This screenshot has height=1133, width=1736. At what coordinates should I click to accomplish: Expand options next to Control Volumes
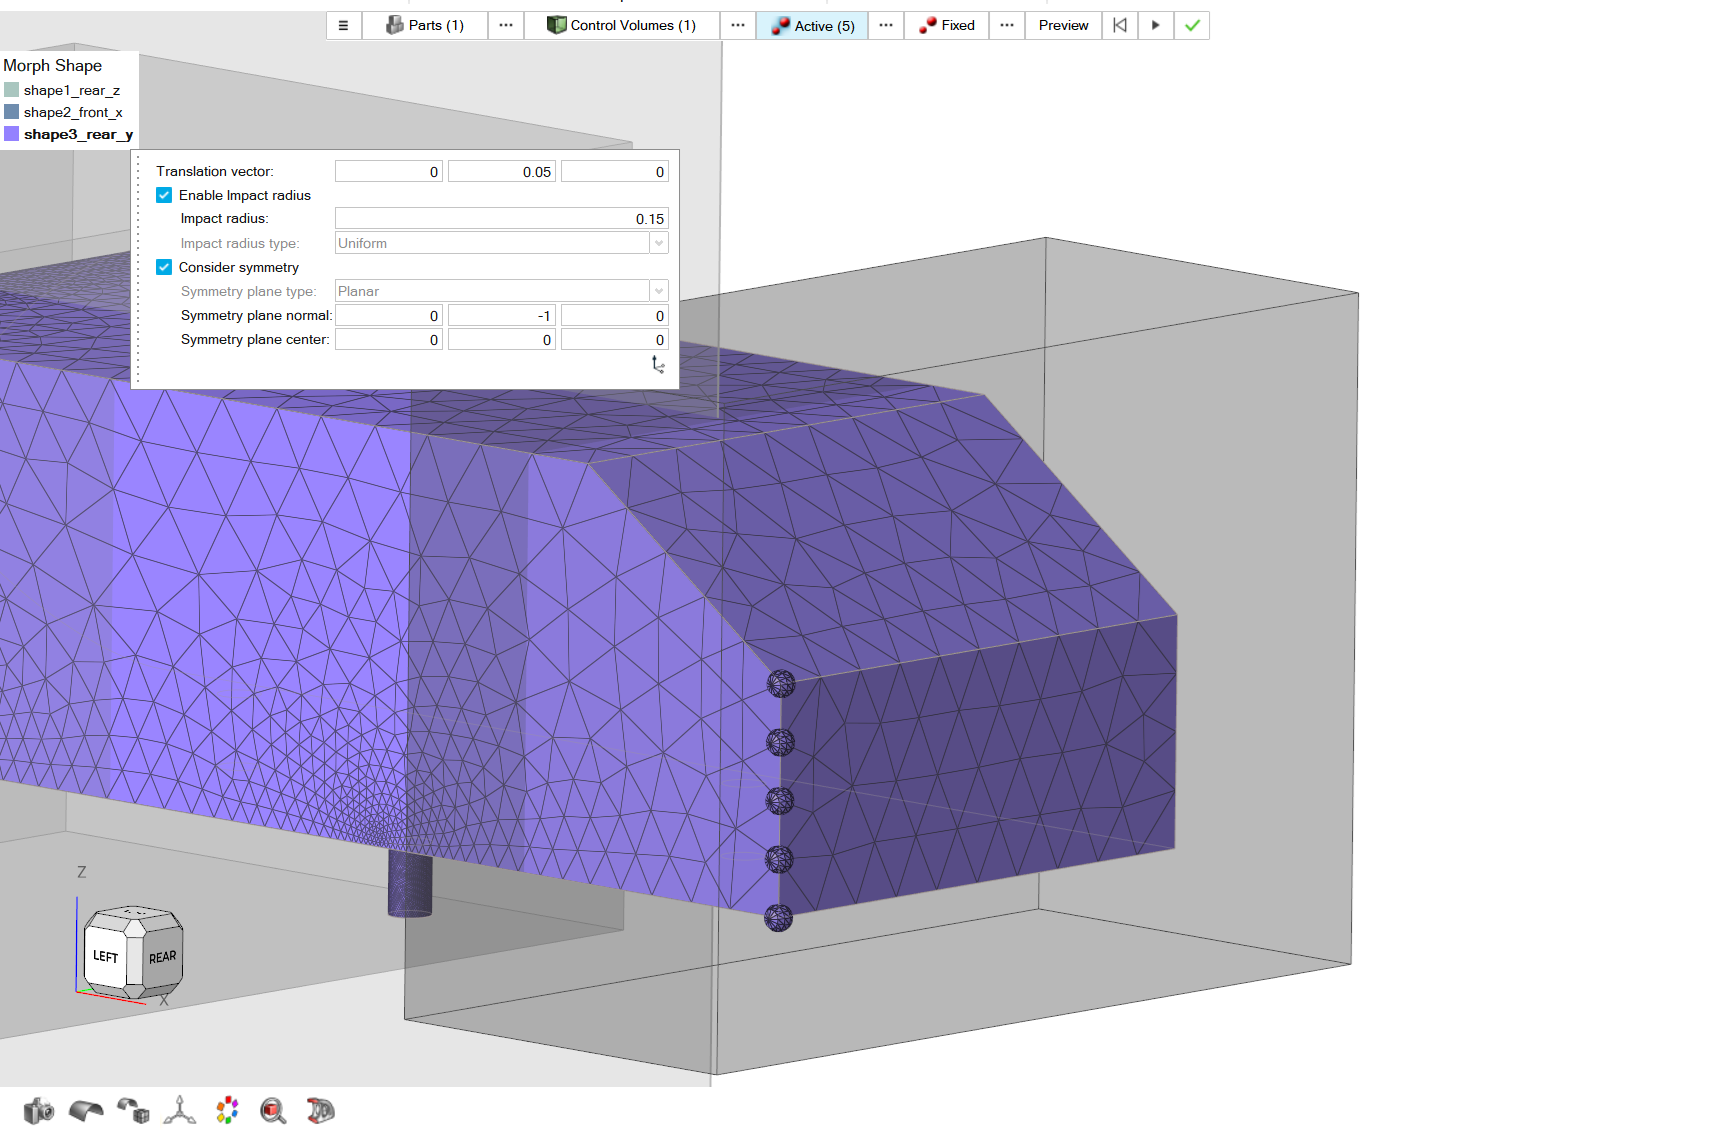click(x=738, y=26)
